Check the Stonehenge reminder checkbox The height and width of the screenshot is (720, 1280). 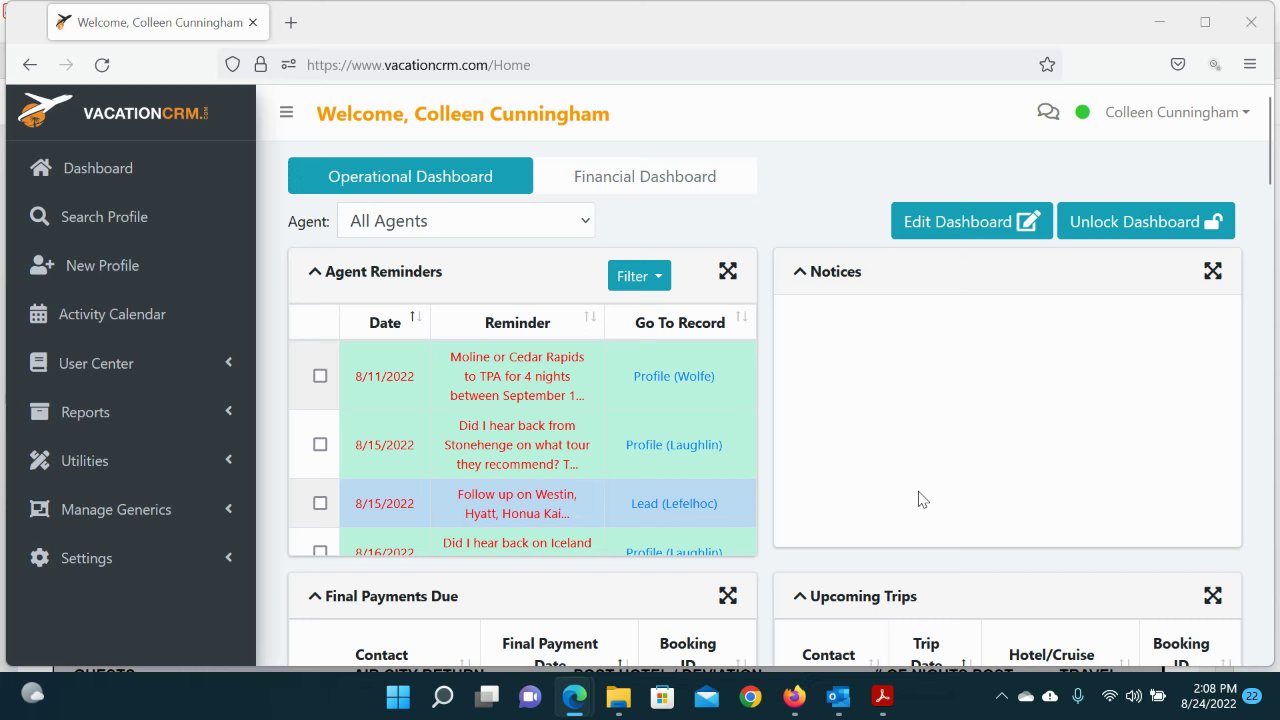pos(320,444)
